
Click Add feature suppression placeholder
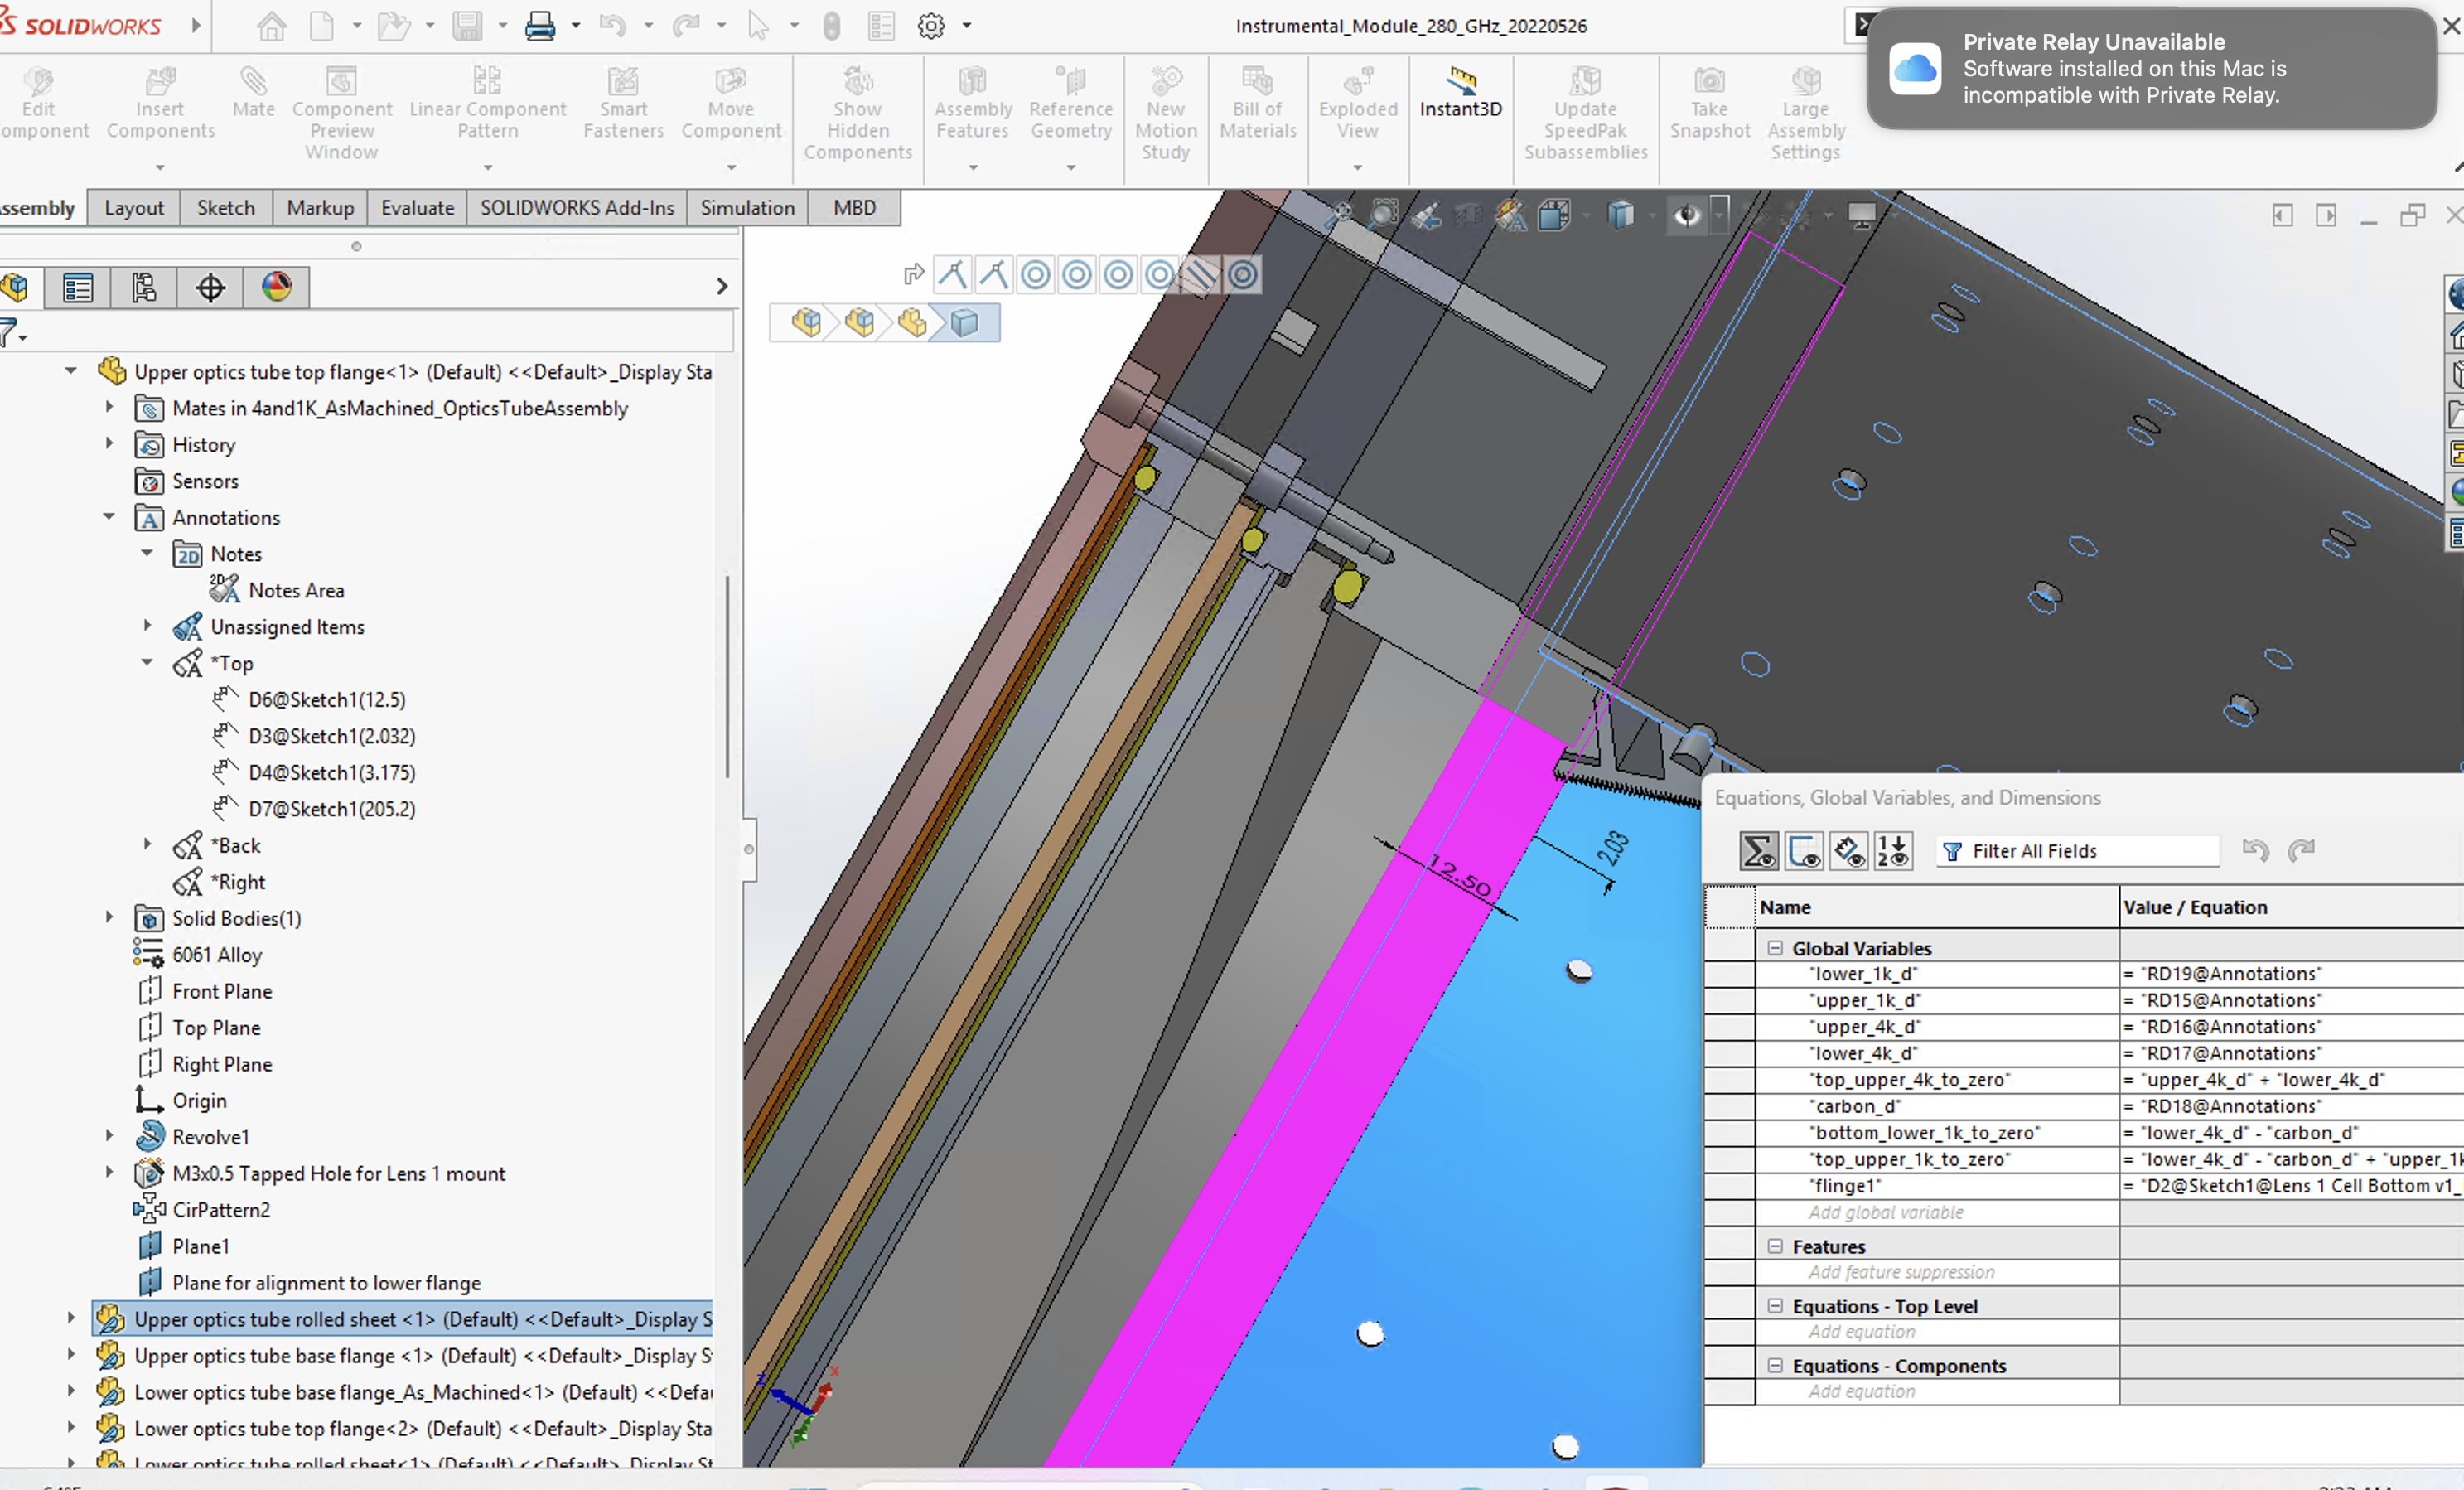[x=1901, y=1272]
